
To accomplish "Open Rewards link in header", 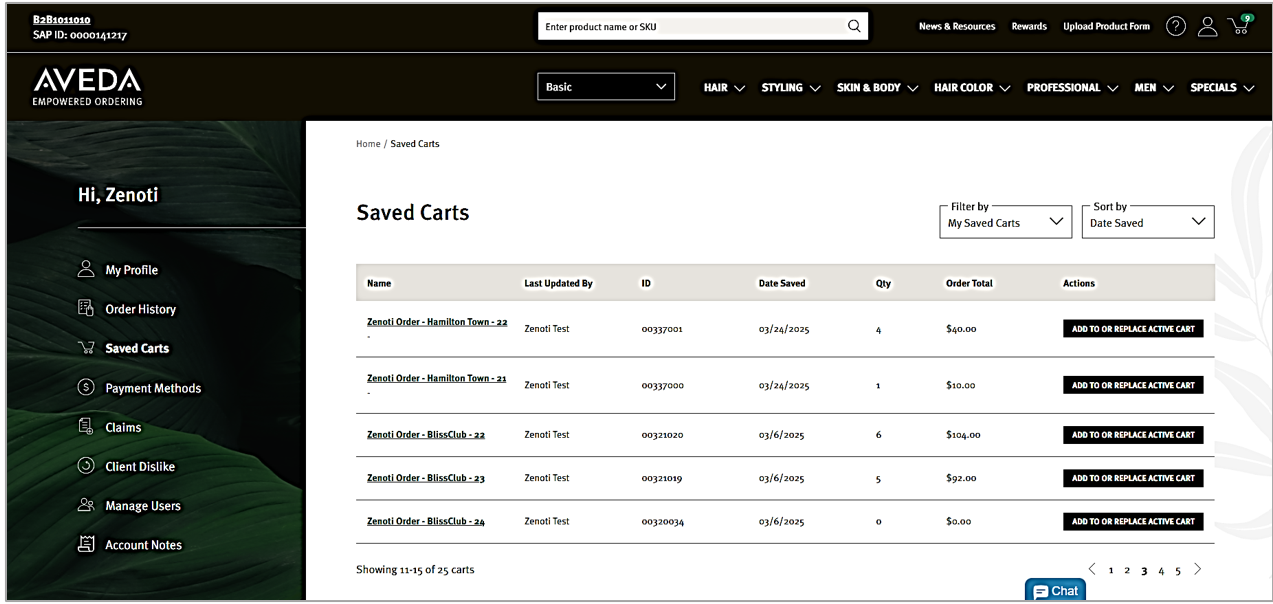I will tap(1029, 27).
